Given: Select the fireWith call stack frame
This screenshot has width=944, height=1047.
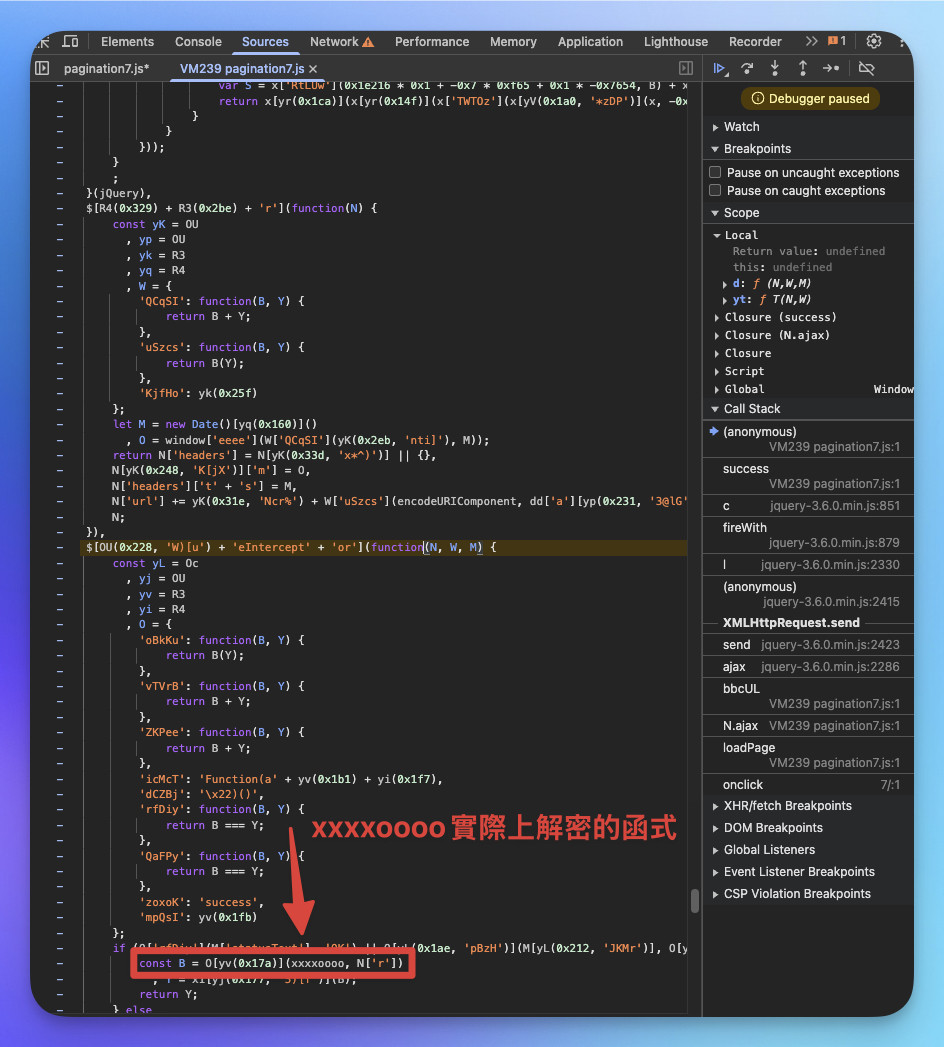Looking at the screenshot, I should pos(808,535).
